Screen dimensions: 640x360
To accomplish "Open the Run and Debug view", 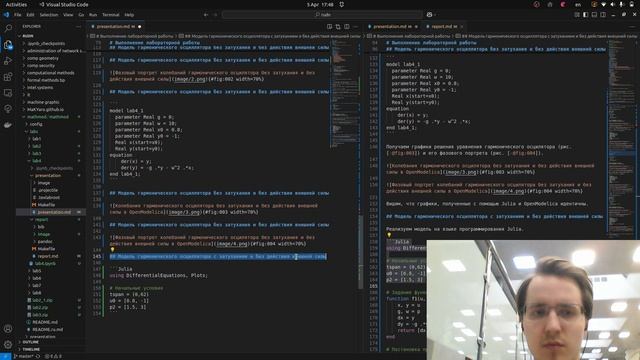I will [x=8, y=61].
